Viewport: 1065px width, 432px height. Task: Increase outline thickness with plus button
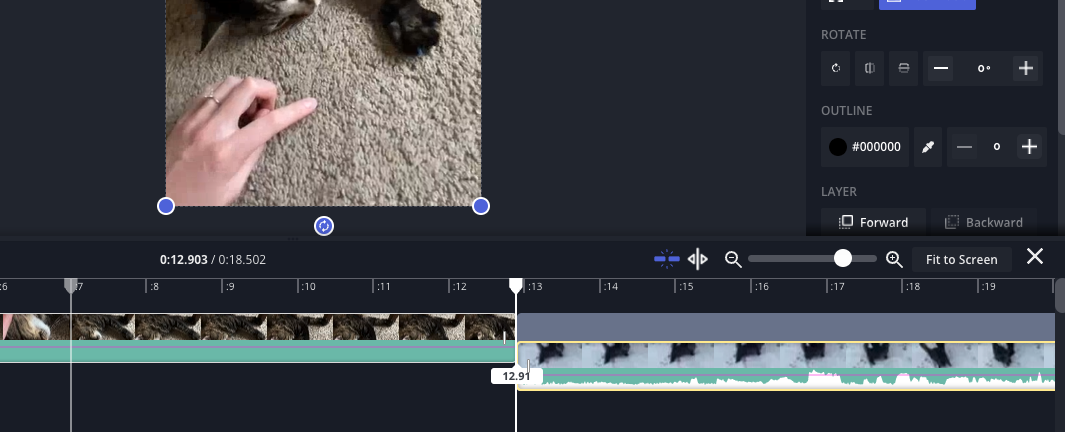pos(1029,147)
